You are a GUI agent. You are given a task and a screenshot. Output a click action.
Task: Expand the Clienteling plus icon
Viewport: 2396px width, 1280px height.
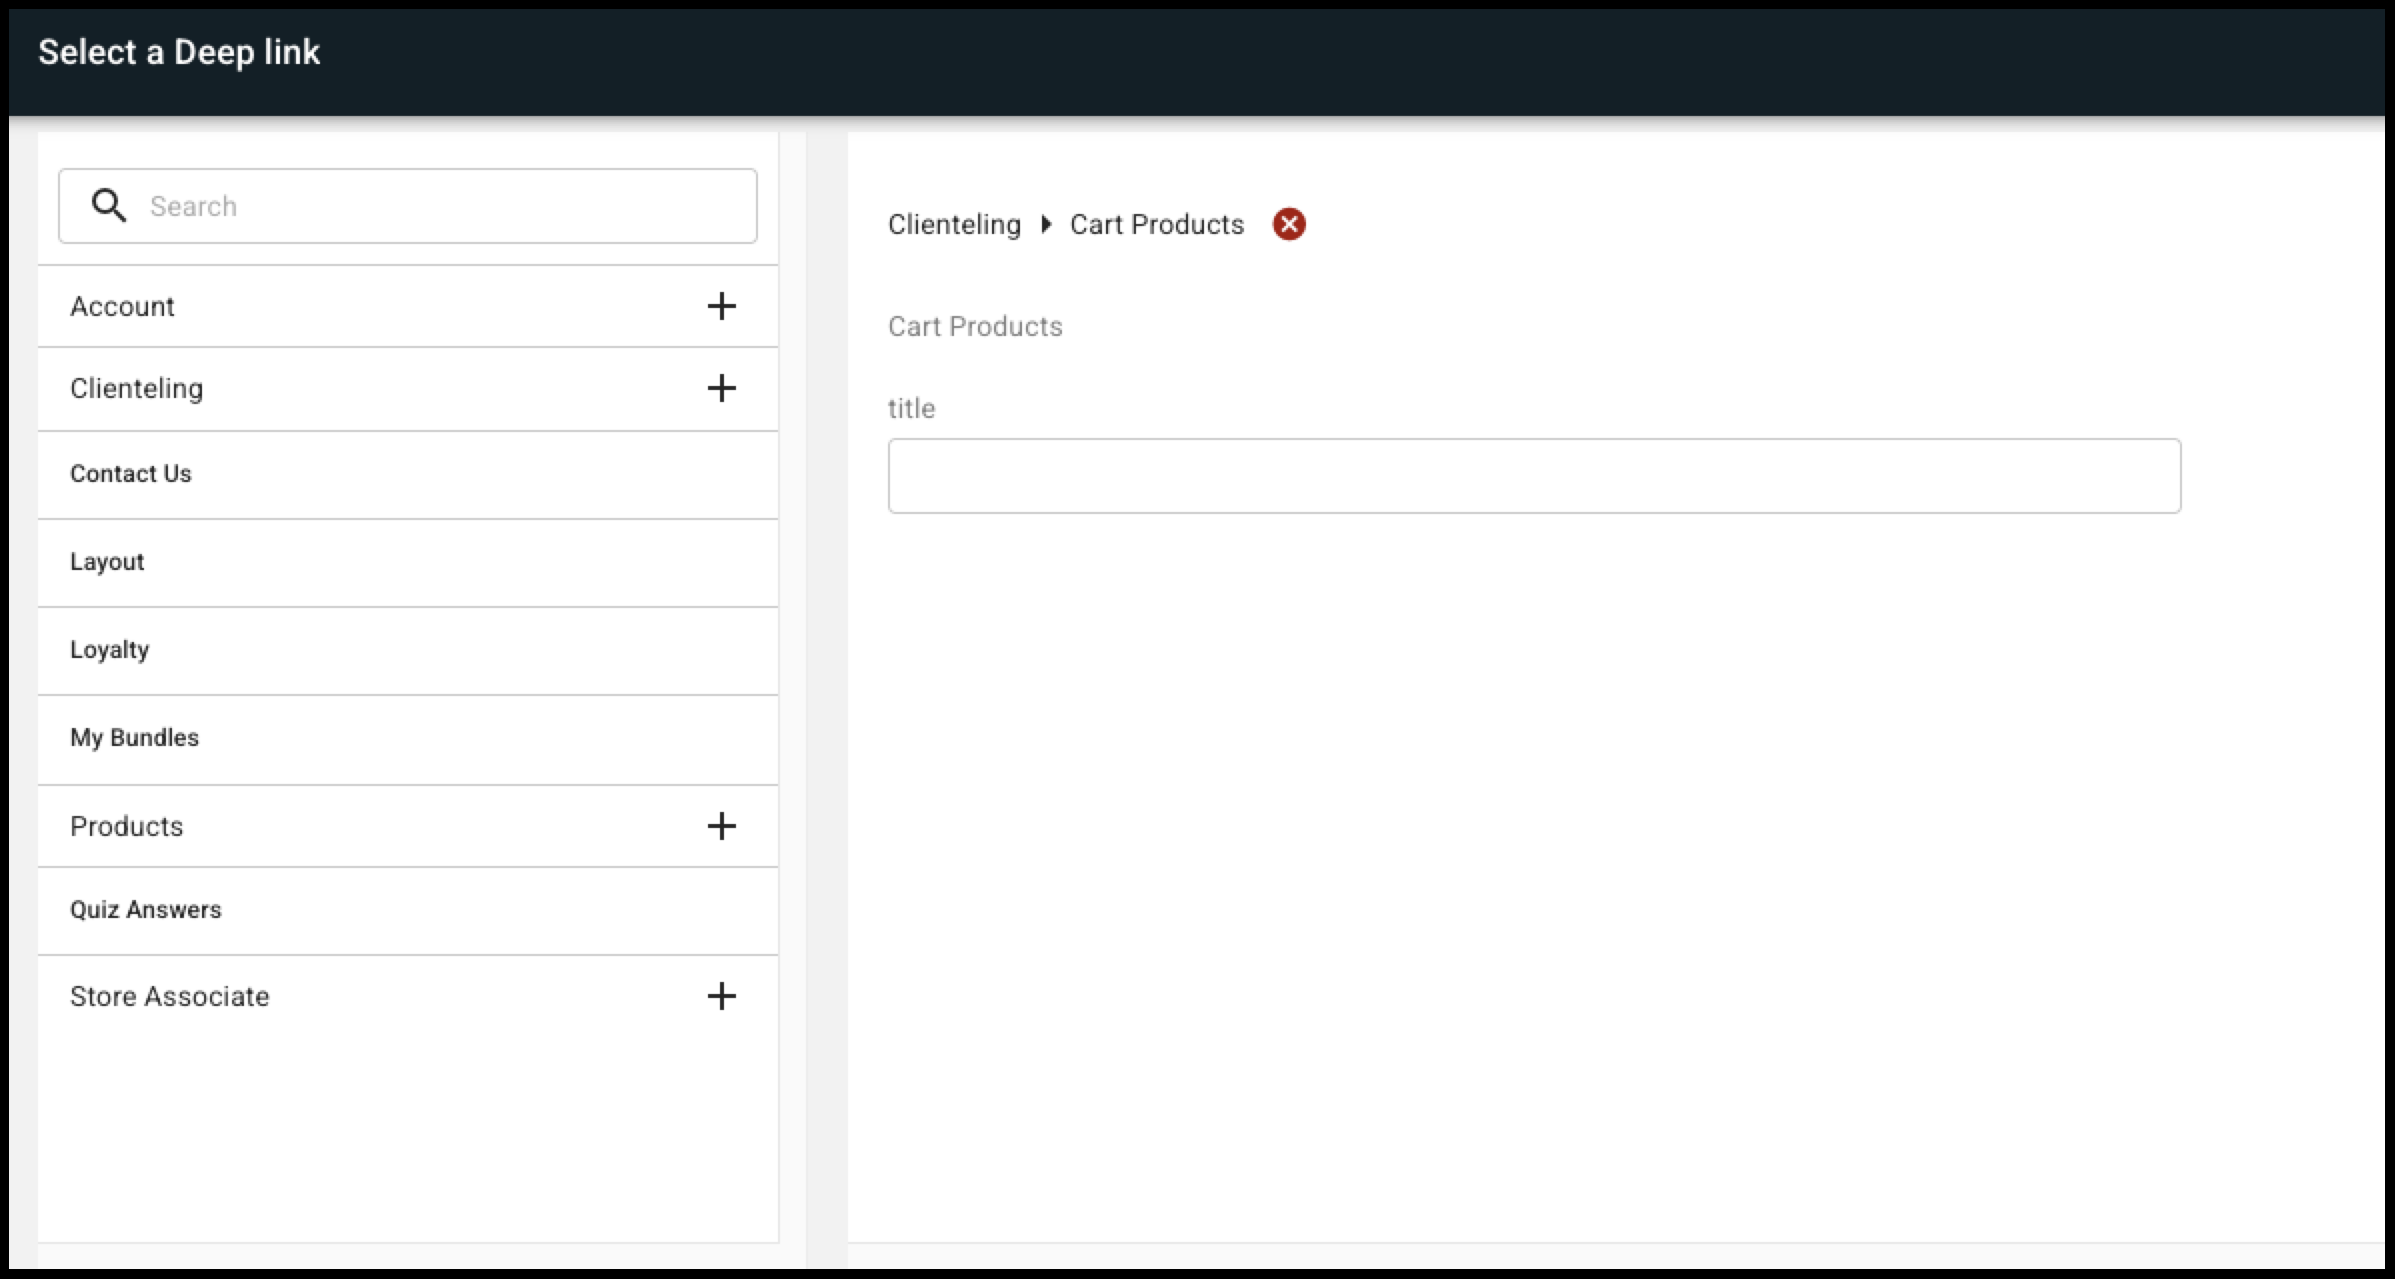click(x=721, y=388)
